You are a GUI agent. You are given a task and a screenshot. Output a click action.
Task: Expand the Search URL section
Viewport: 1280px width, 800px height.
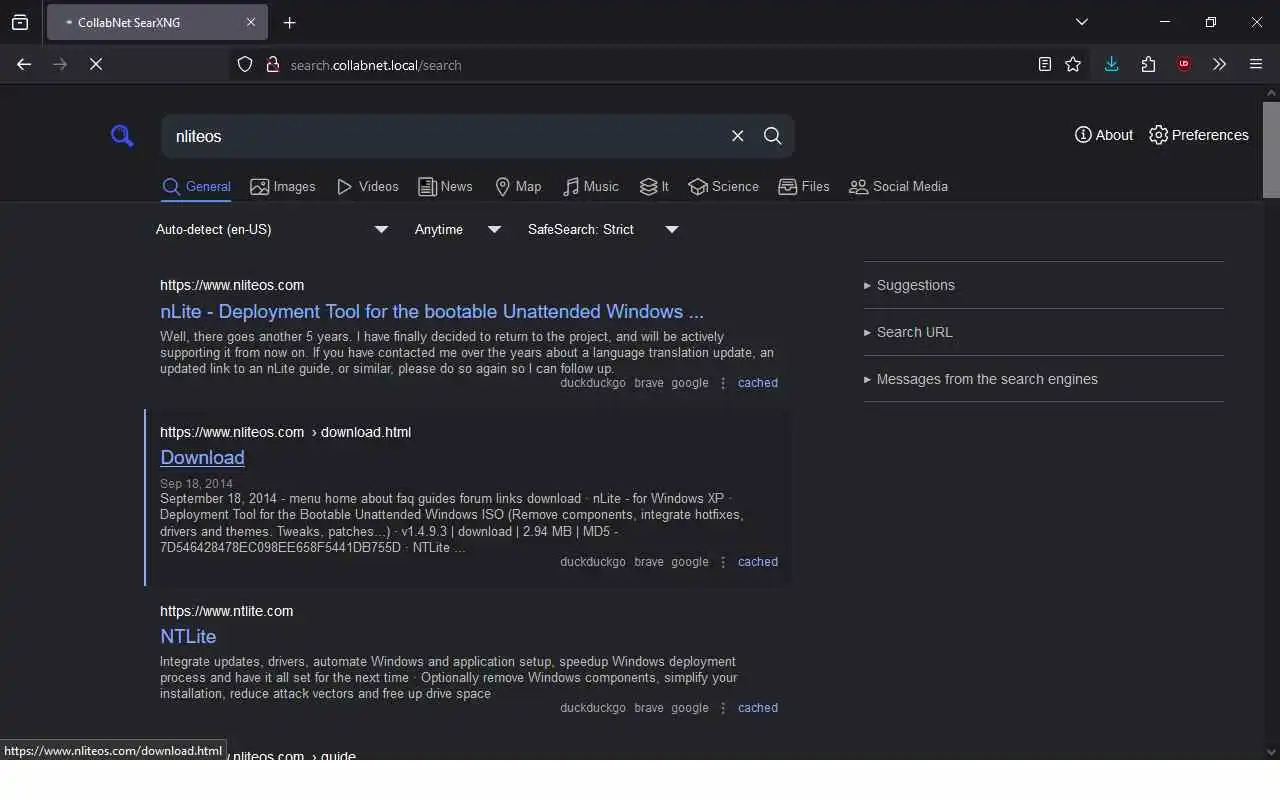click(1044, 332)
